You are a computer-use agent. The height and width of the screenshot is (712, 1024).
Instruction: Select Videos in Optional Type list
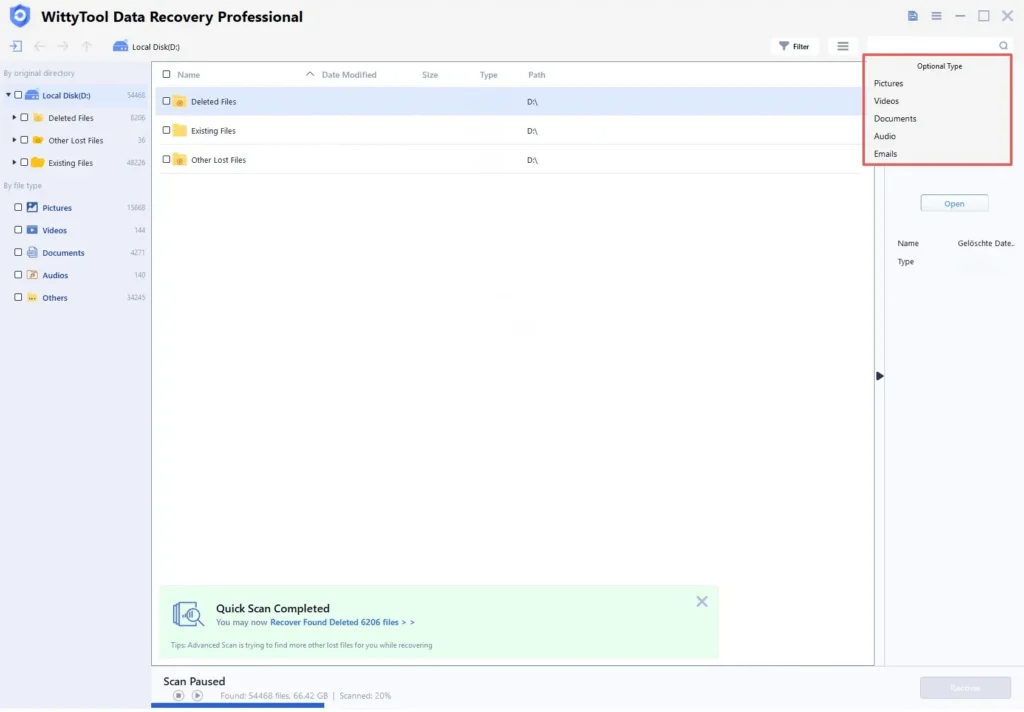tap(886, 101)
